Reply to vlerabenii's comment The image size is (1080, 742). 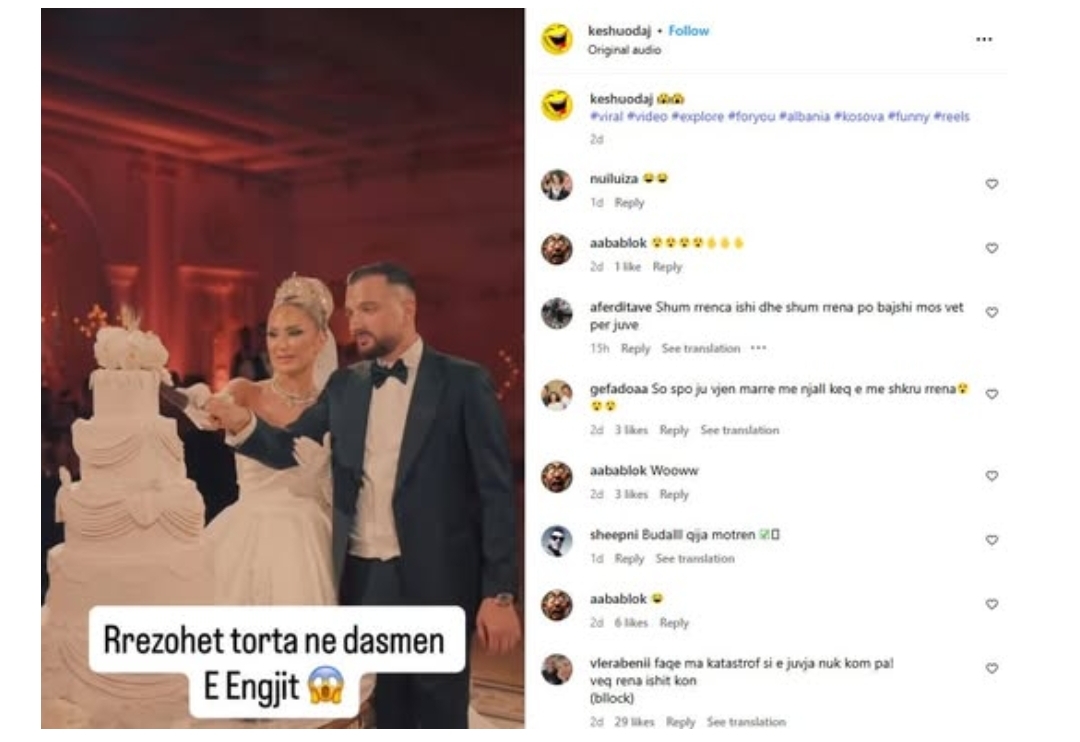click(x=681, y=722)
